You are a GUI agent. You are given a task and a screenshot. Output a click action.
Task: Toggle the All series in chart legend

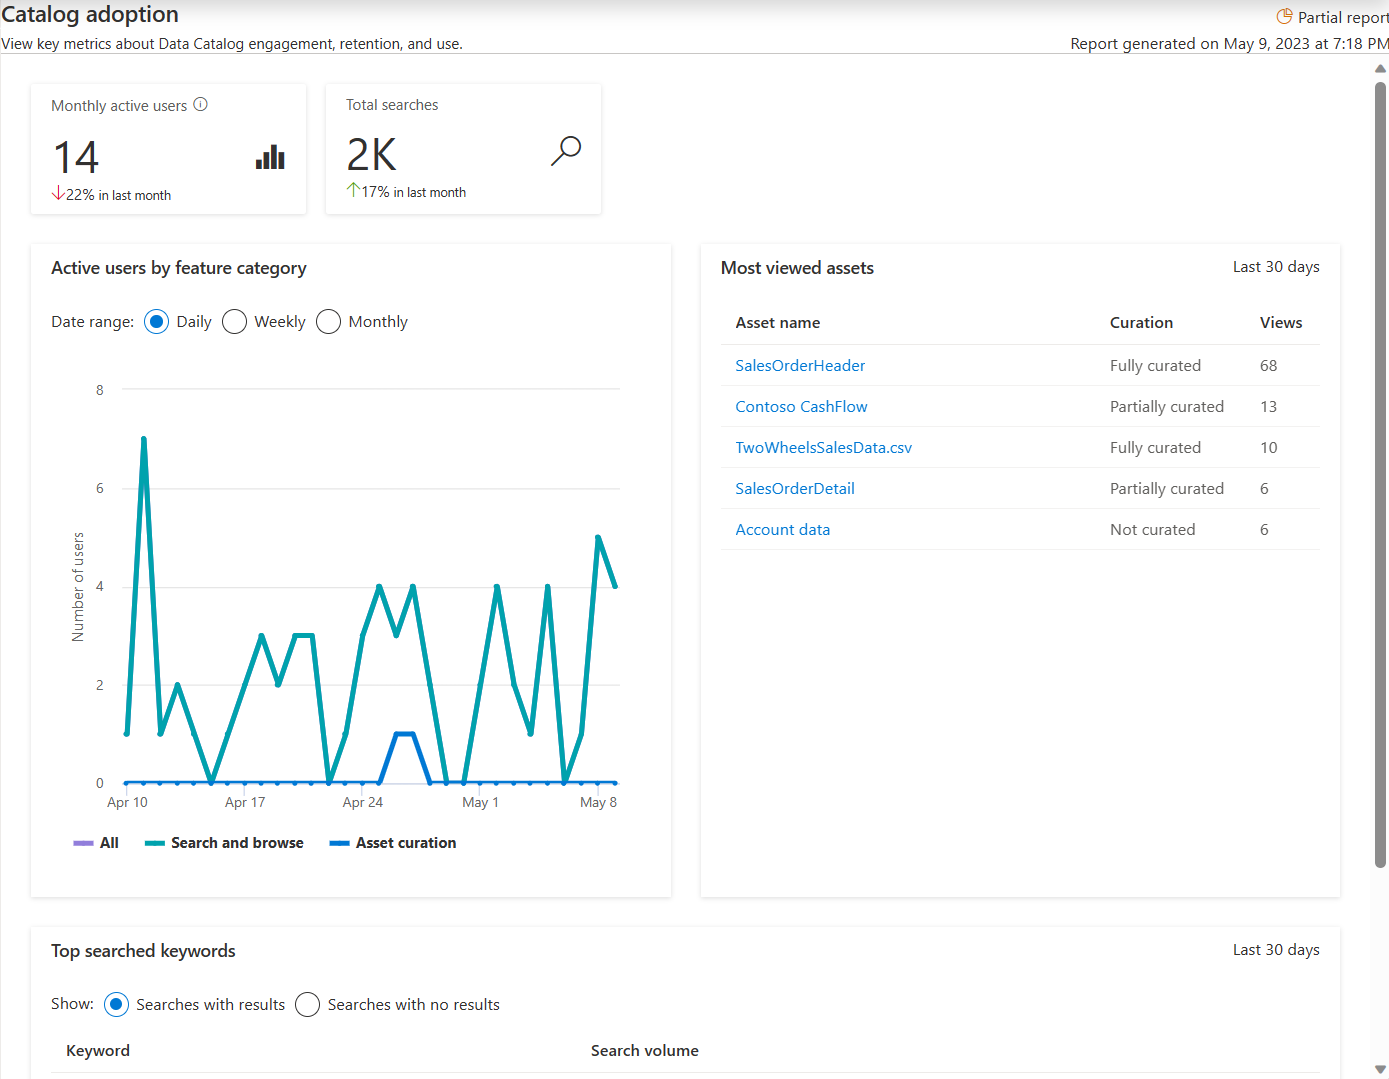click(97, 843)
